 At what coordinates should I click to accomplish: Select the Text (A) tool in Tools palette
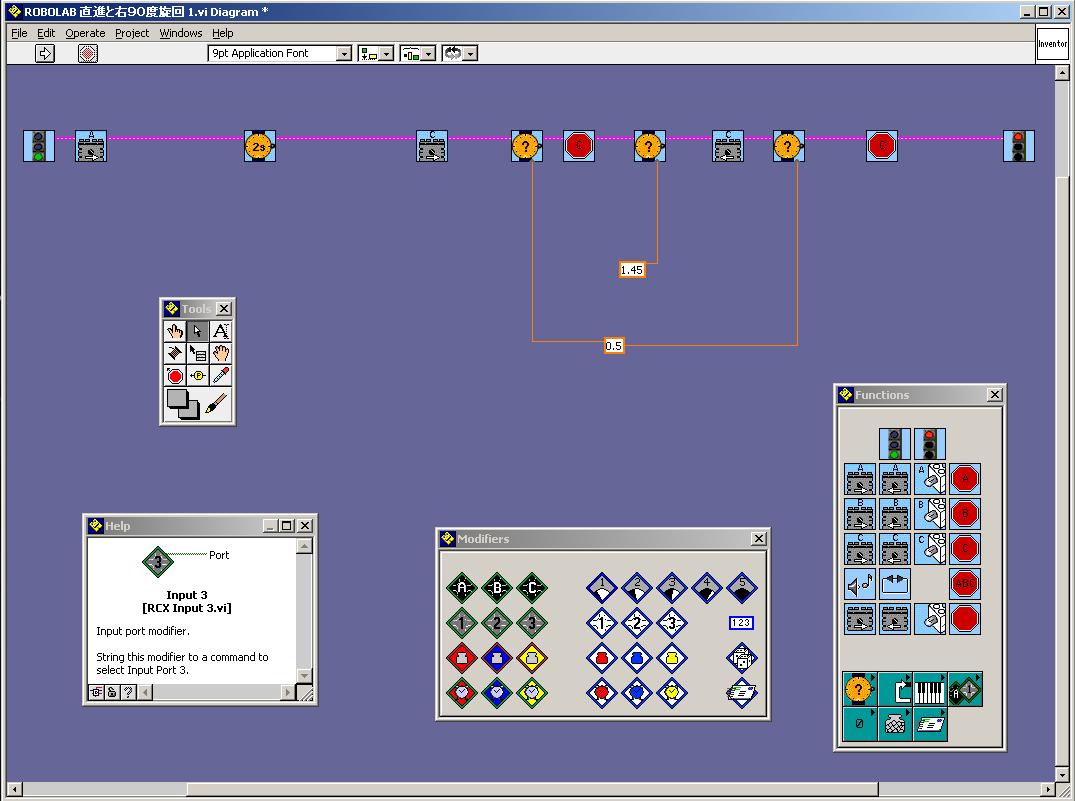[221, 331]
